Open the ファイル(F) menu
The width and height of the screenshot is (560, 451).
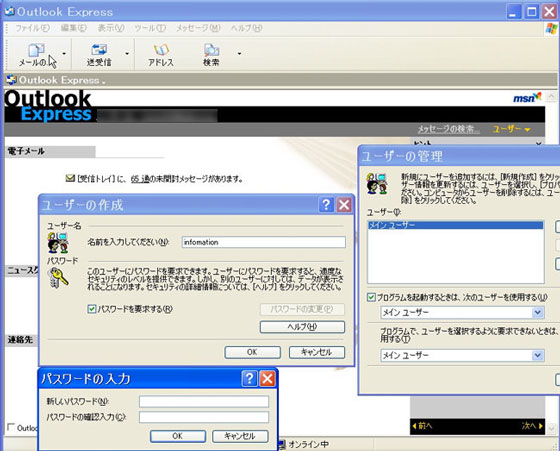pos(32,28)
